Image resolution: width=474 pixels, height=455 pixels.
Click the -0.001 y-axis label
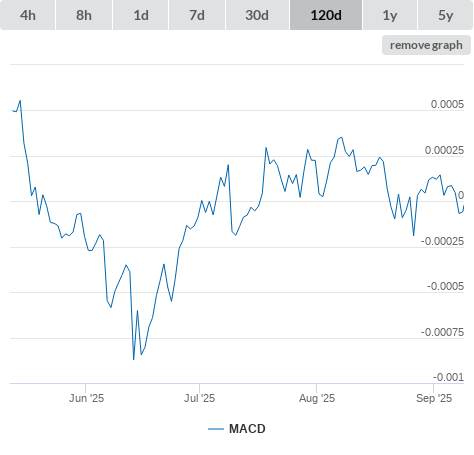pyautogui.click(x=448, y=377)
